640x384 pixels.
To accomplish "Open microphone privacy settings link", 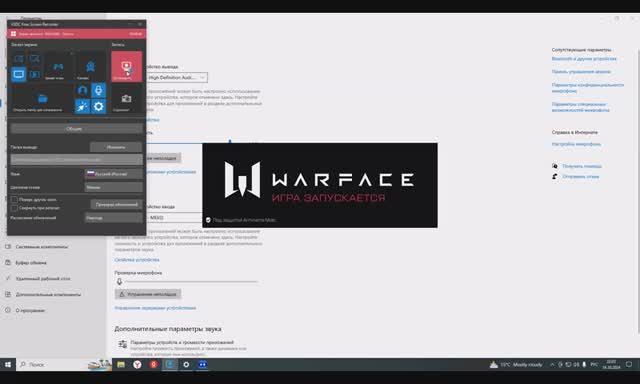I will click(587, 88).
